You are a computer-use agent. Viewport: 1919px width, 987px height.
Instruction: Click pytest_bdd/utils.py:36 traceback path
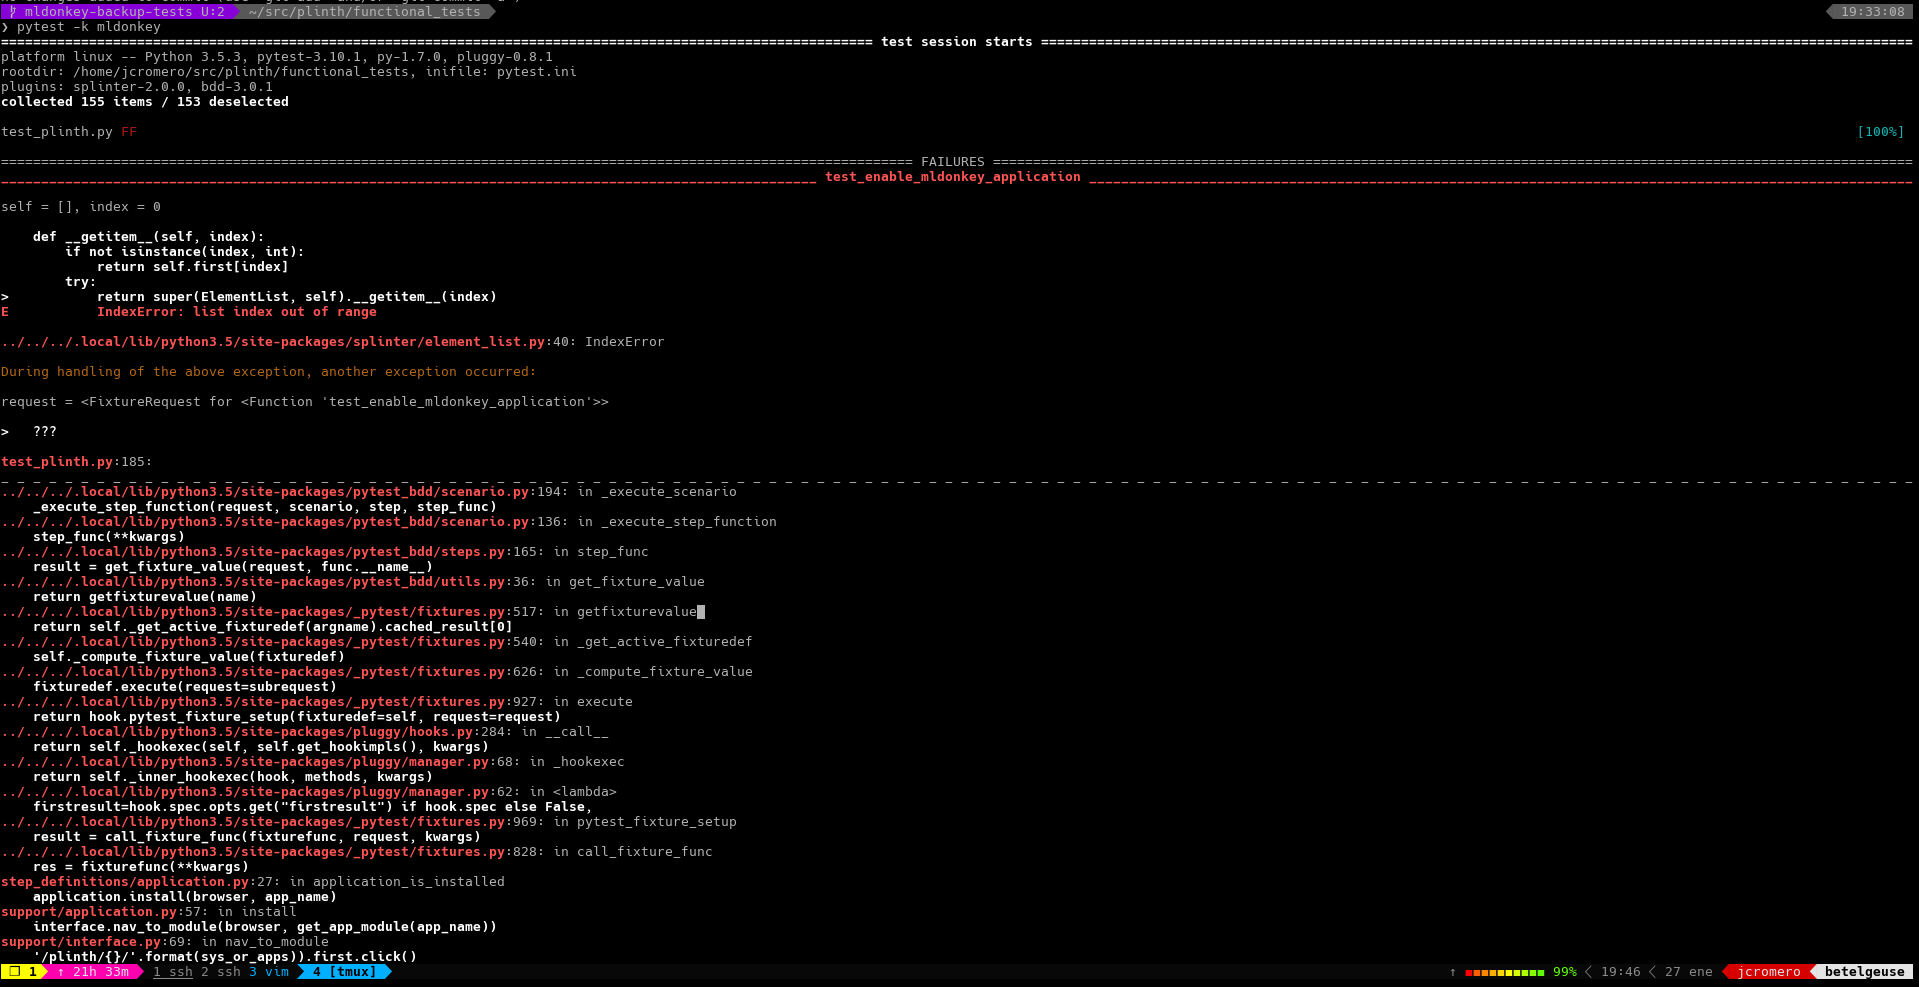tap(269, 582)
